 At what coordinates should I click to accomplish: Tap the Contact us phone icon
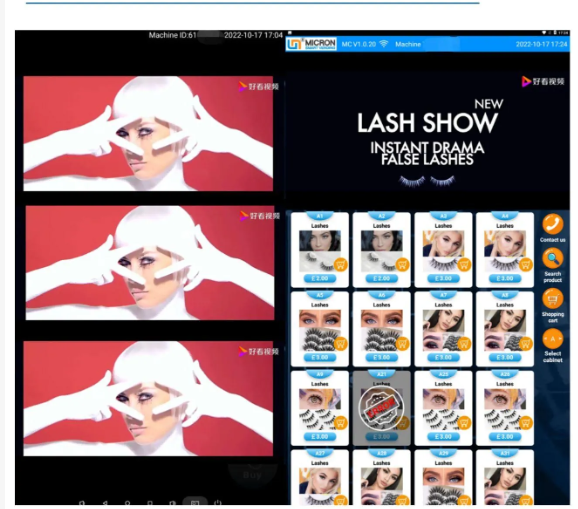(x=552, y=224)
